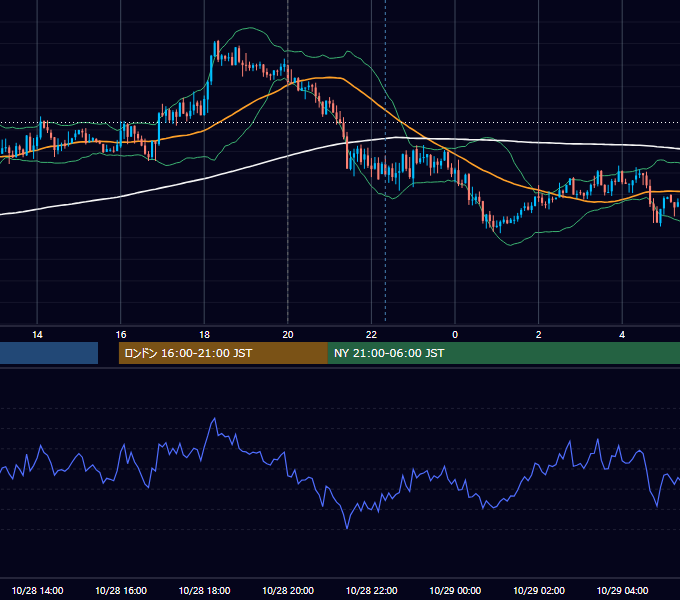Click the 10/29 02:00 time label
Image resolution: width=680 pixels, height=600 pixels.
click(x=539, y=590)
